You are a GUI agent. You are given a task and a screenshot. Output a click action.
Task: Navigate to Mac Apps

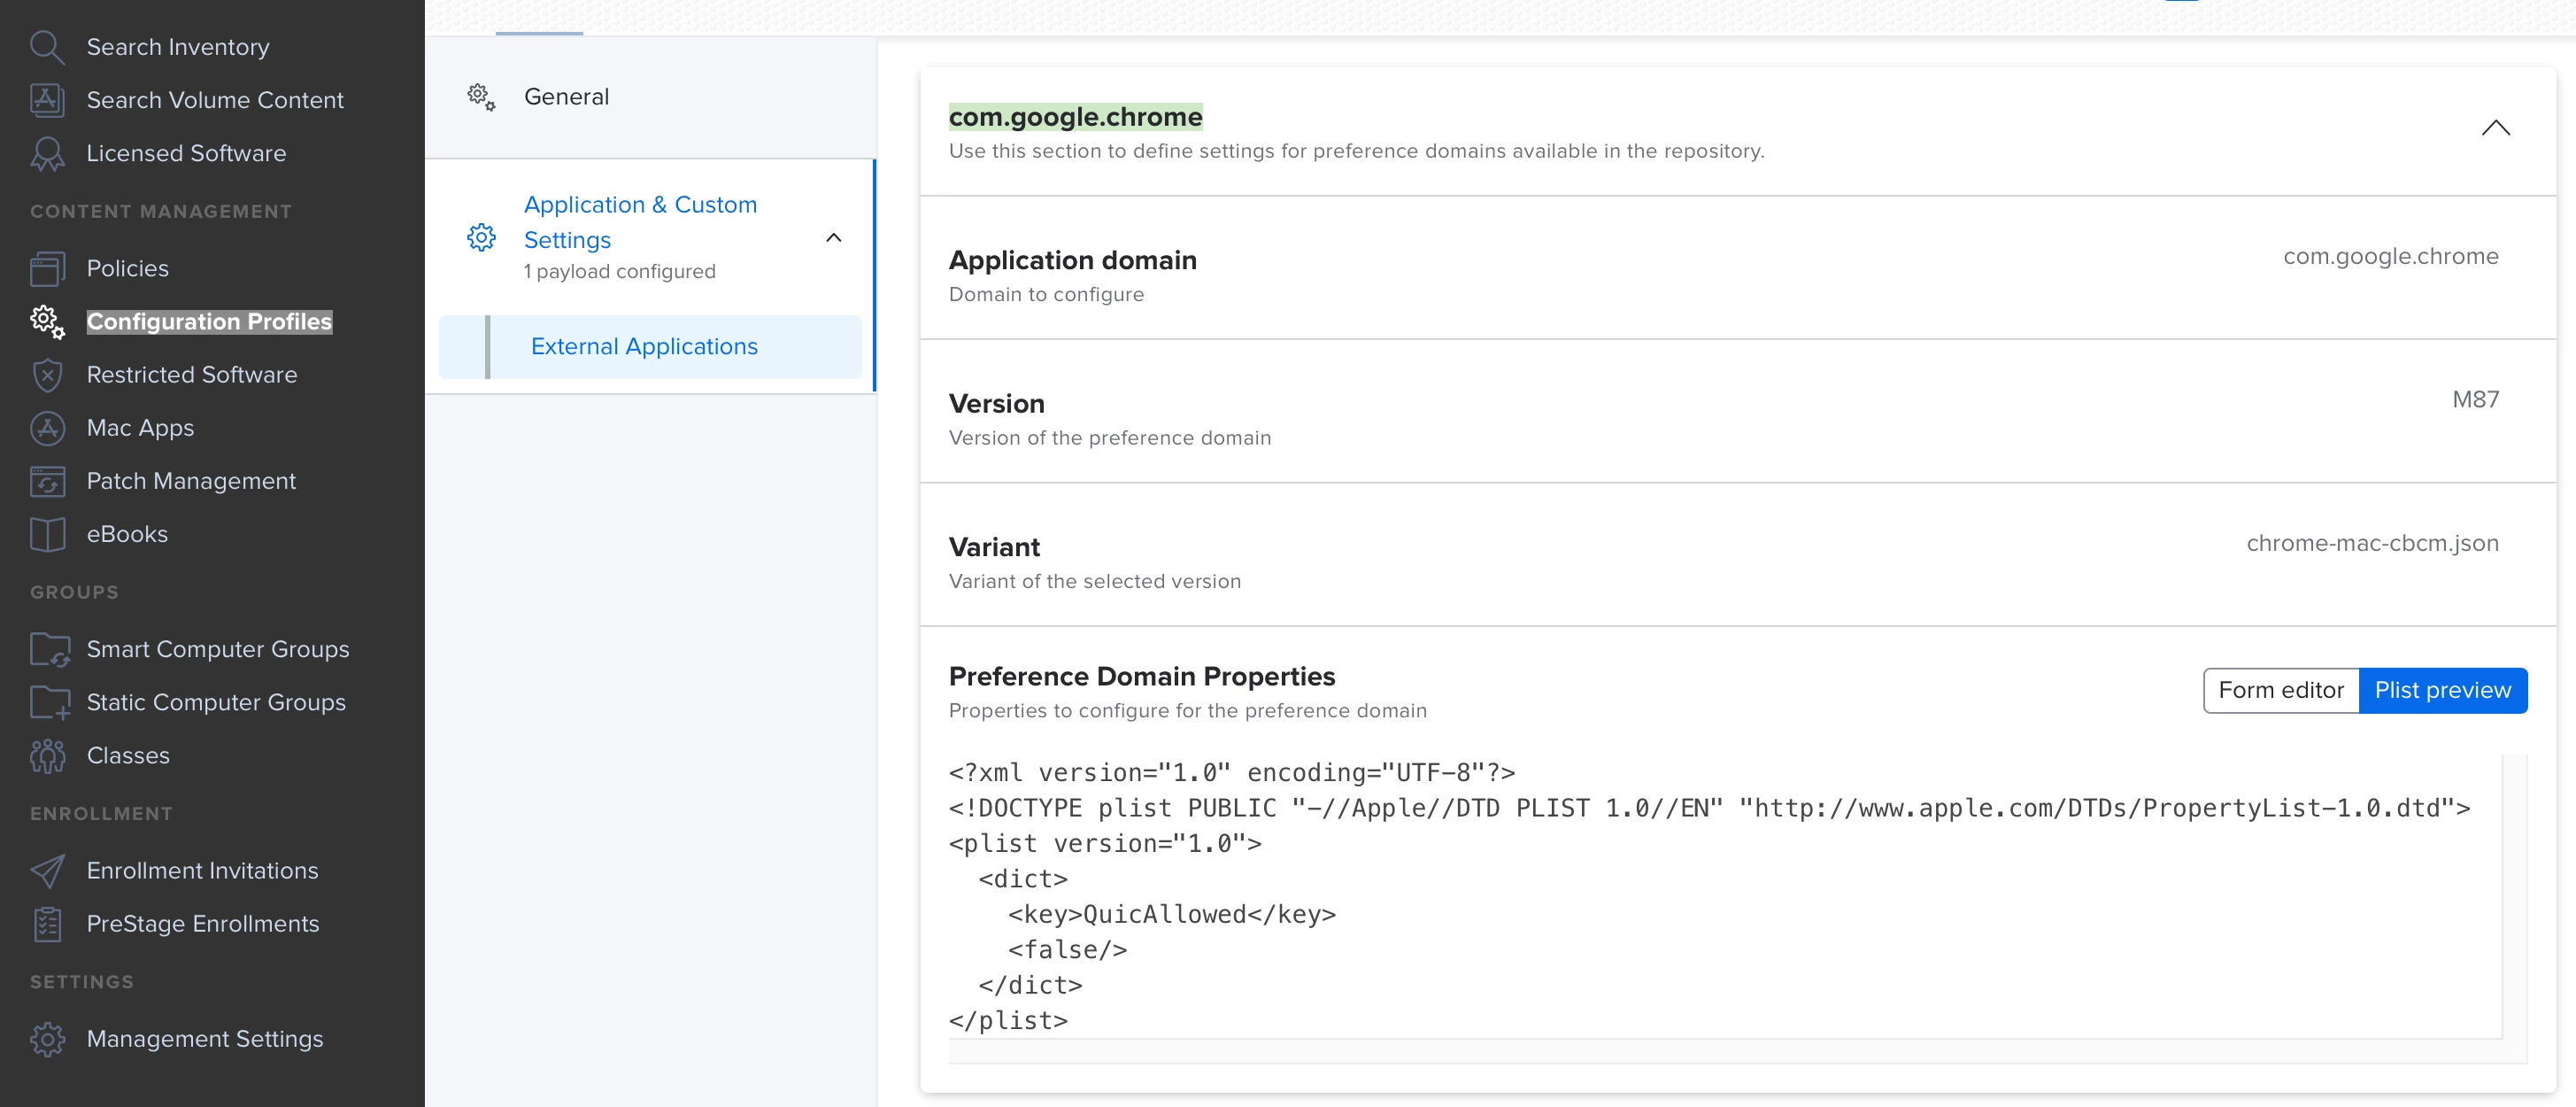(140, 428)
